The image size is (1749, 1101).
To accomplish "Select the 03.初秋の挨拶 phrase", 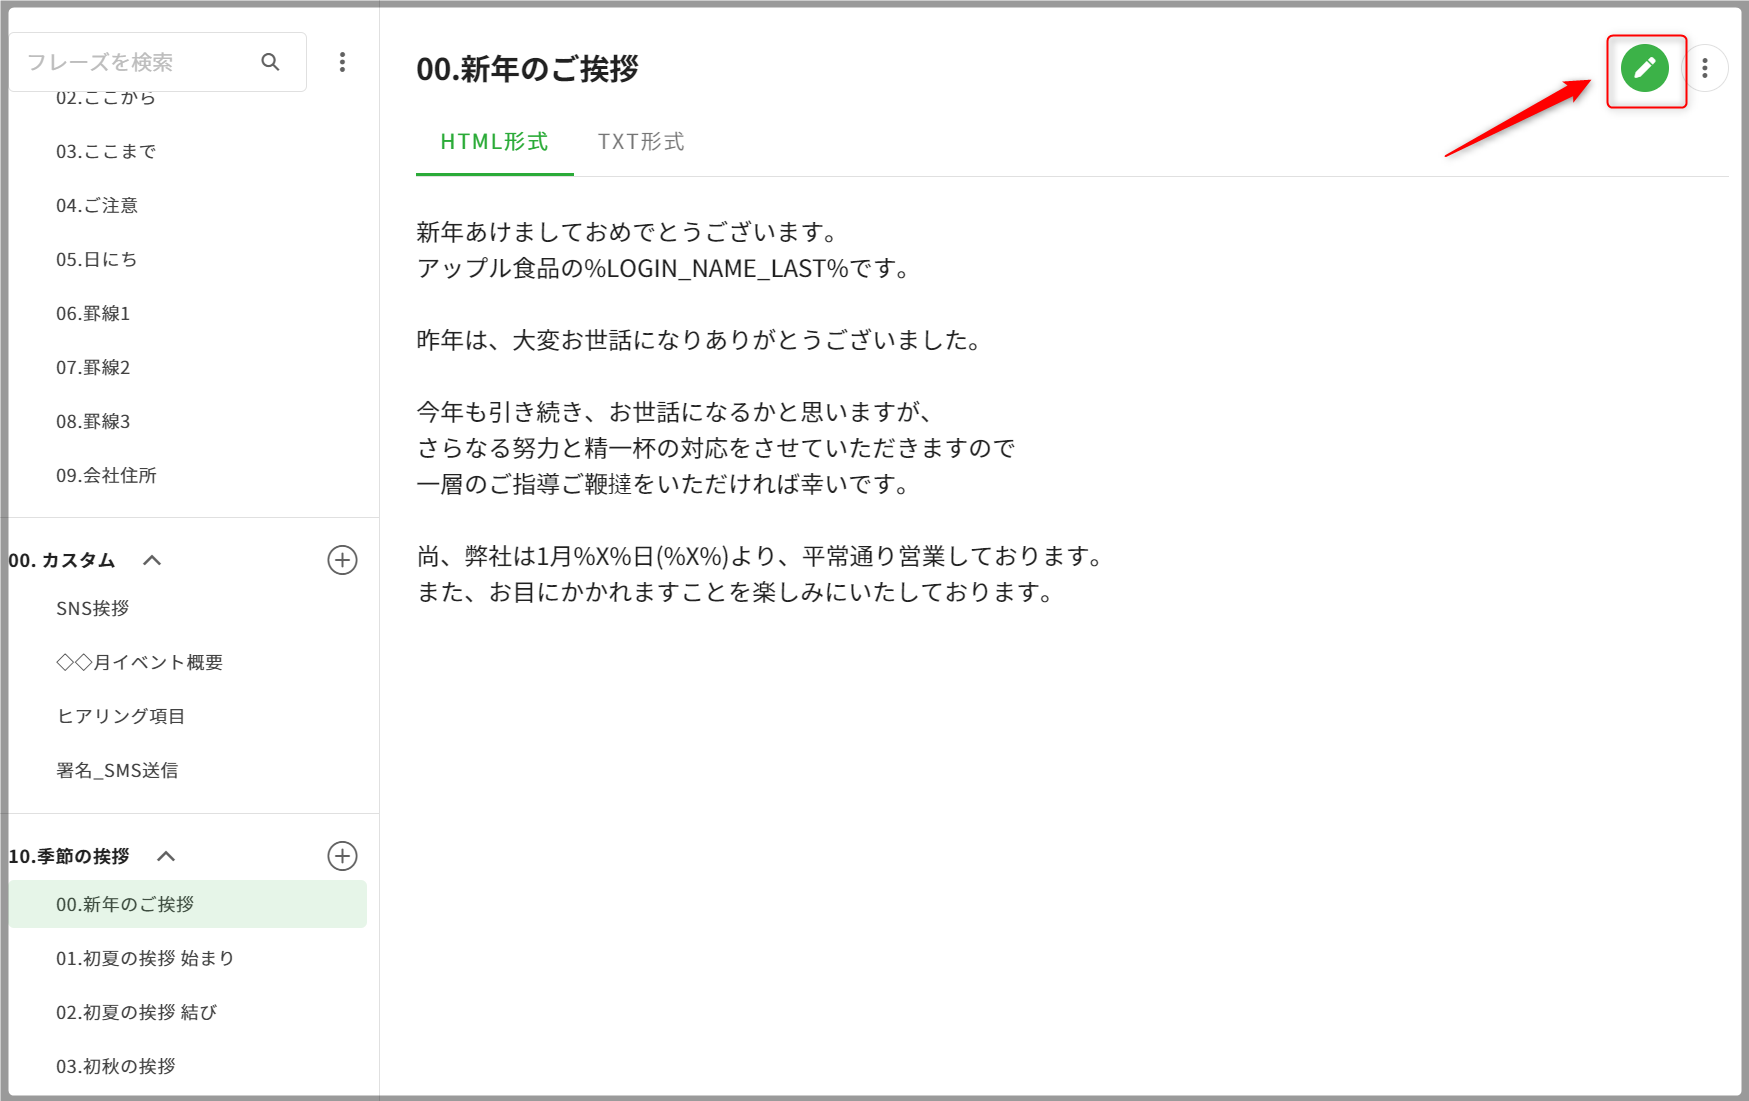I will point(116,1066).
